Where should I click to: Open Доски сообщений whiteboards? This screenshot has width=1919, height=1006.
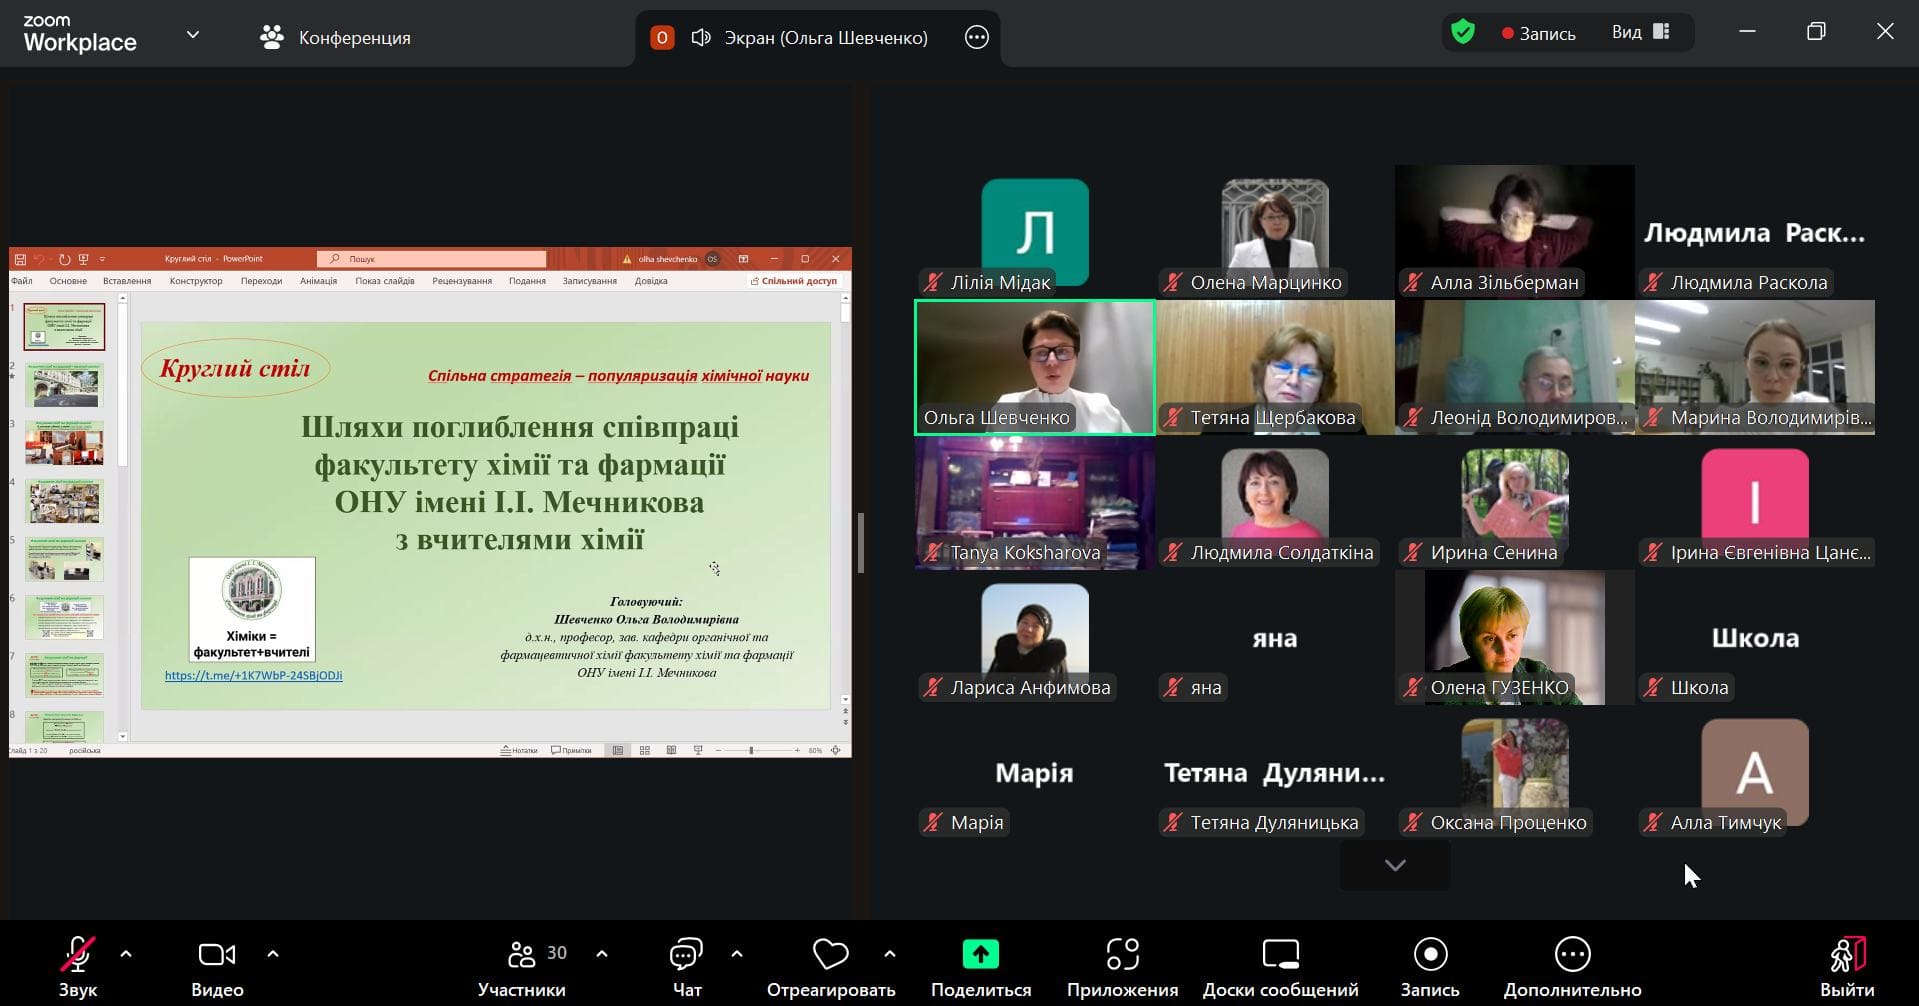(1280, 966)
